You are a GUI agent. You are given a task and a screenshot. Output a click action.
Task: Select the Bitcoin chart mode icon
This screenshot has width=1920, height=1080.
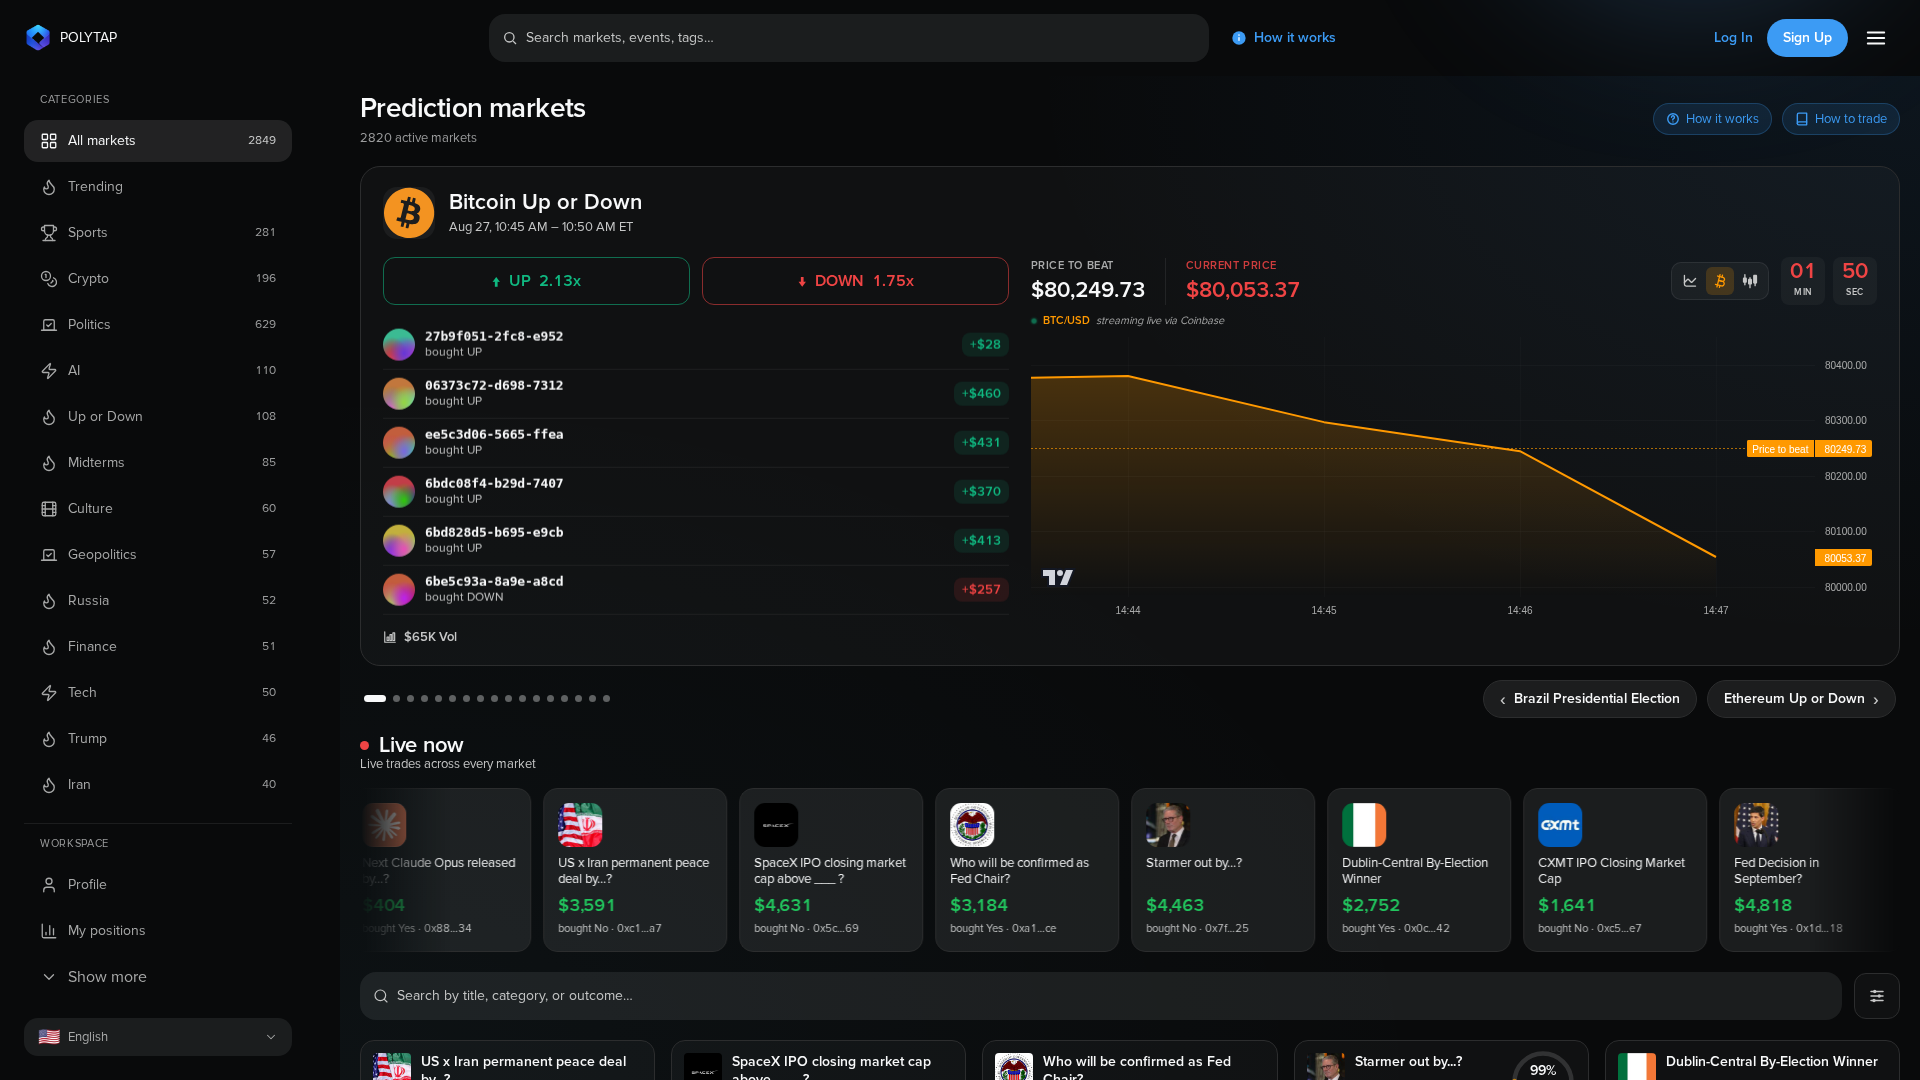coord(1720,281)
